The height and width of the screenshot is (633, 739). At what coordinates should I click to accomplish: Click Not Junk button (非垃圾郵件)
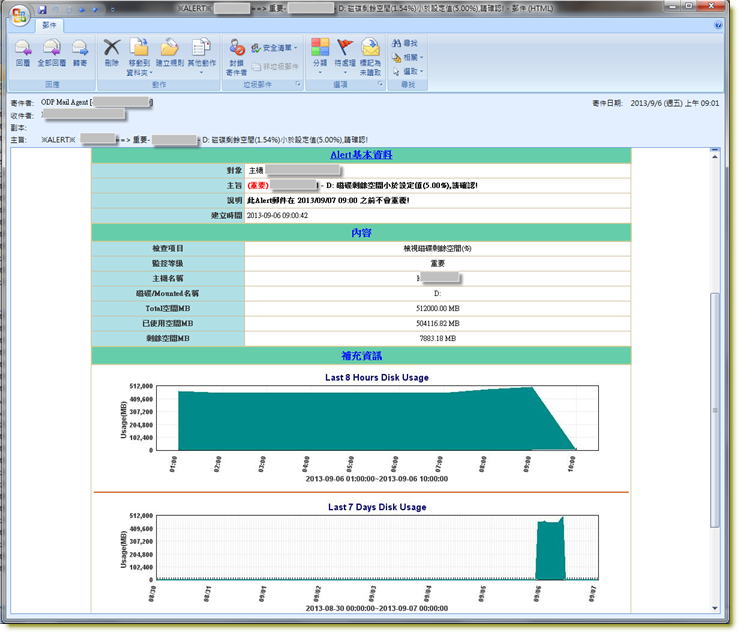point(275,67)
